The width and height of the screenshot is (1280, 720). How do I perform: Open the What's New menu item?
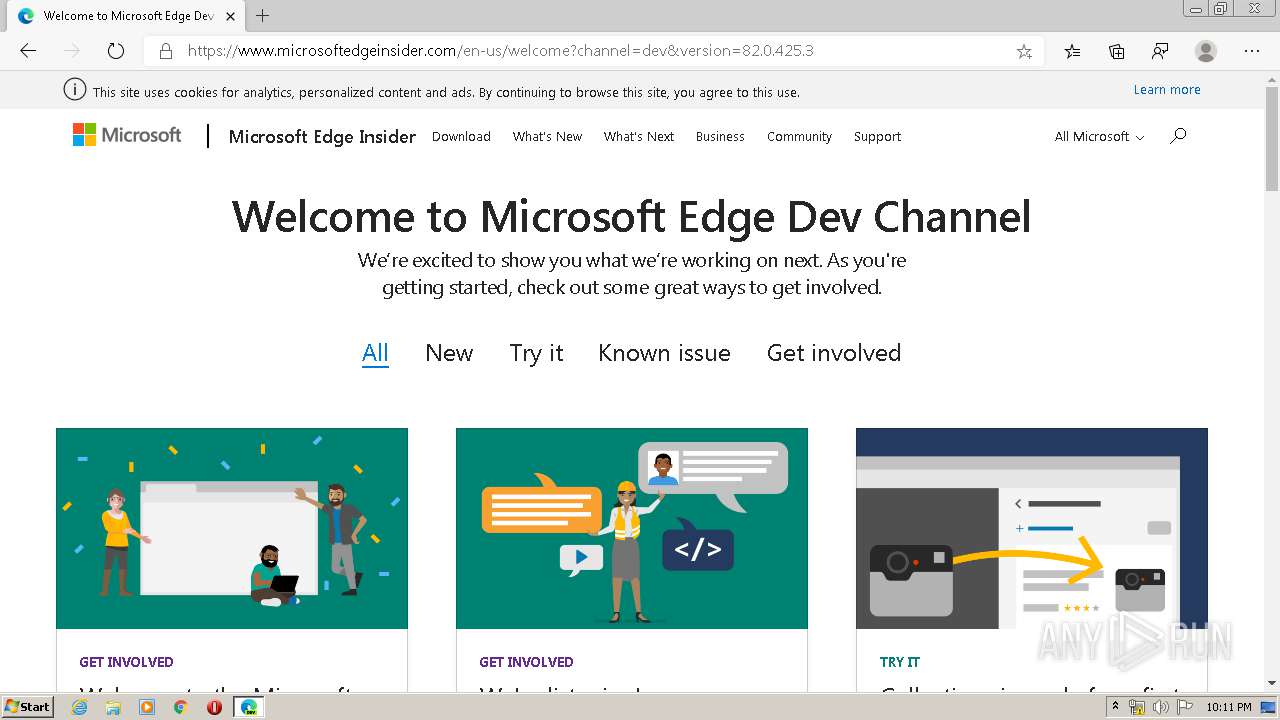547,137
